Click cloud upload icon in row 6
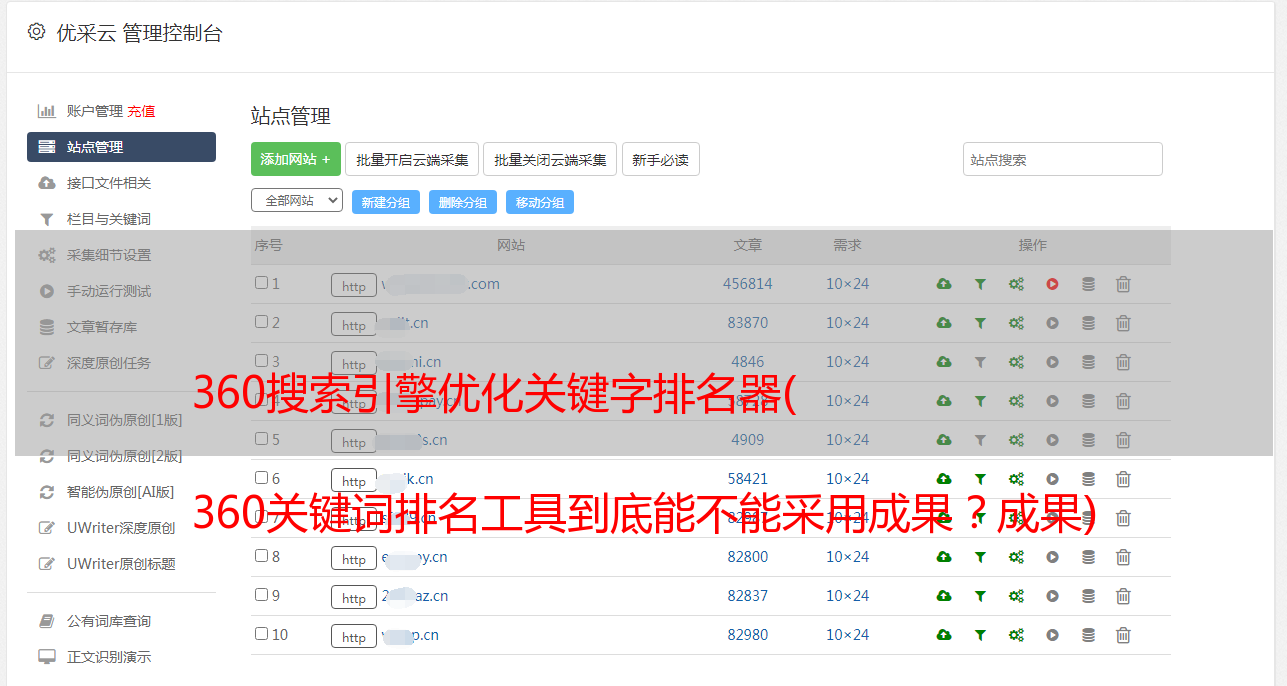This screenshot has height=686, width=1287. [944, 479]
